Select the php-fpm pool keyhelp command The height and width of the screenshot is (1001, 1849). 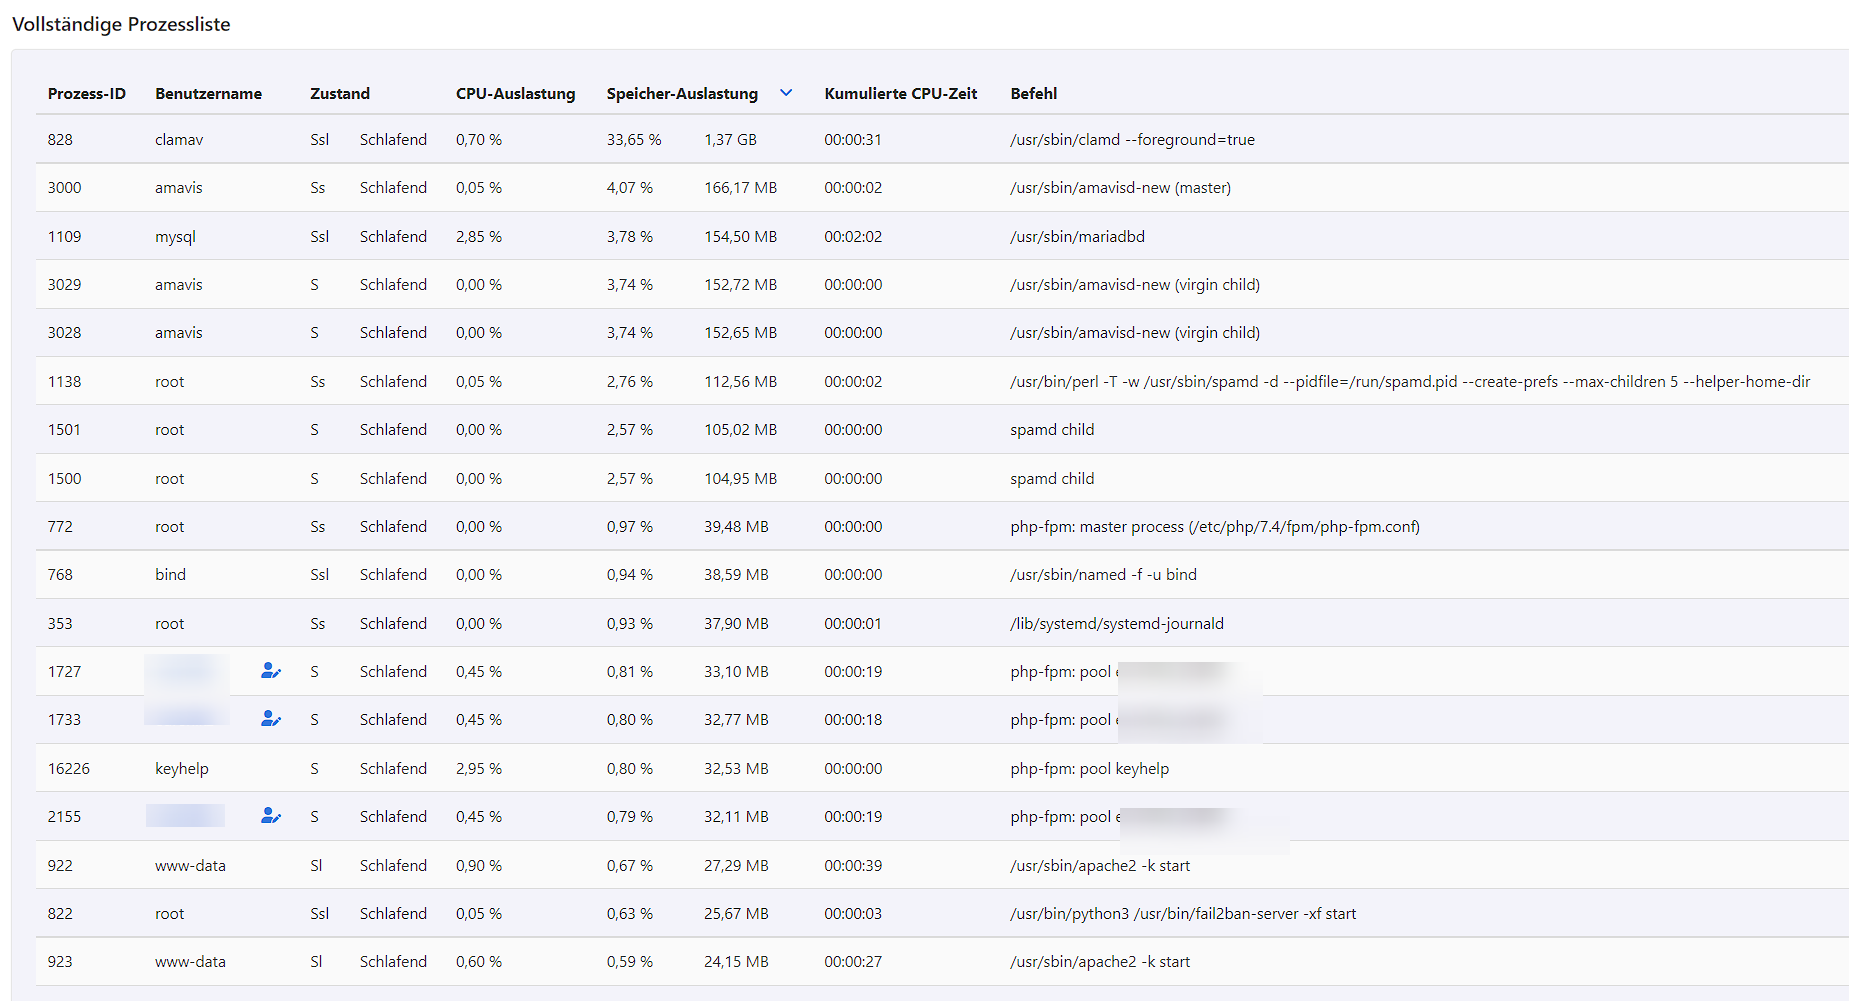click(1089, 769)
